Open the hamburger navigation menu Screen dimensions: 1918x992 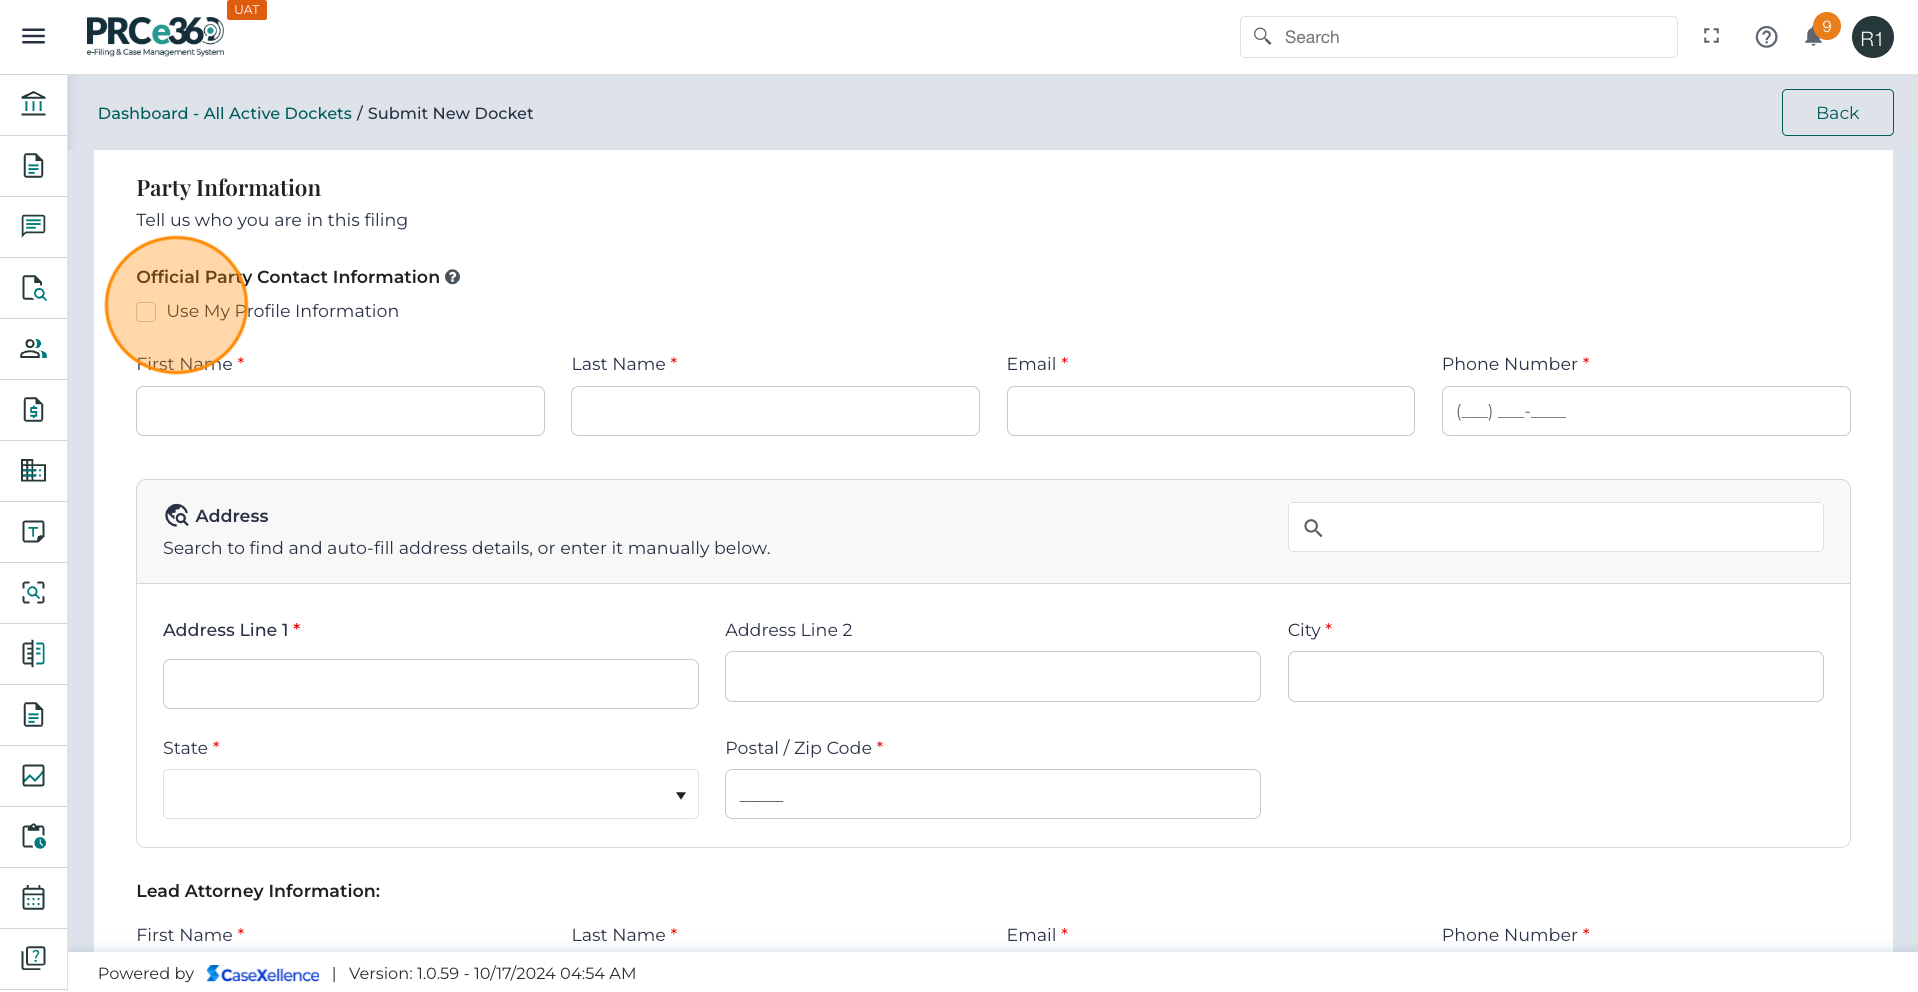[x=33, y=36]
